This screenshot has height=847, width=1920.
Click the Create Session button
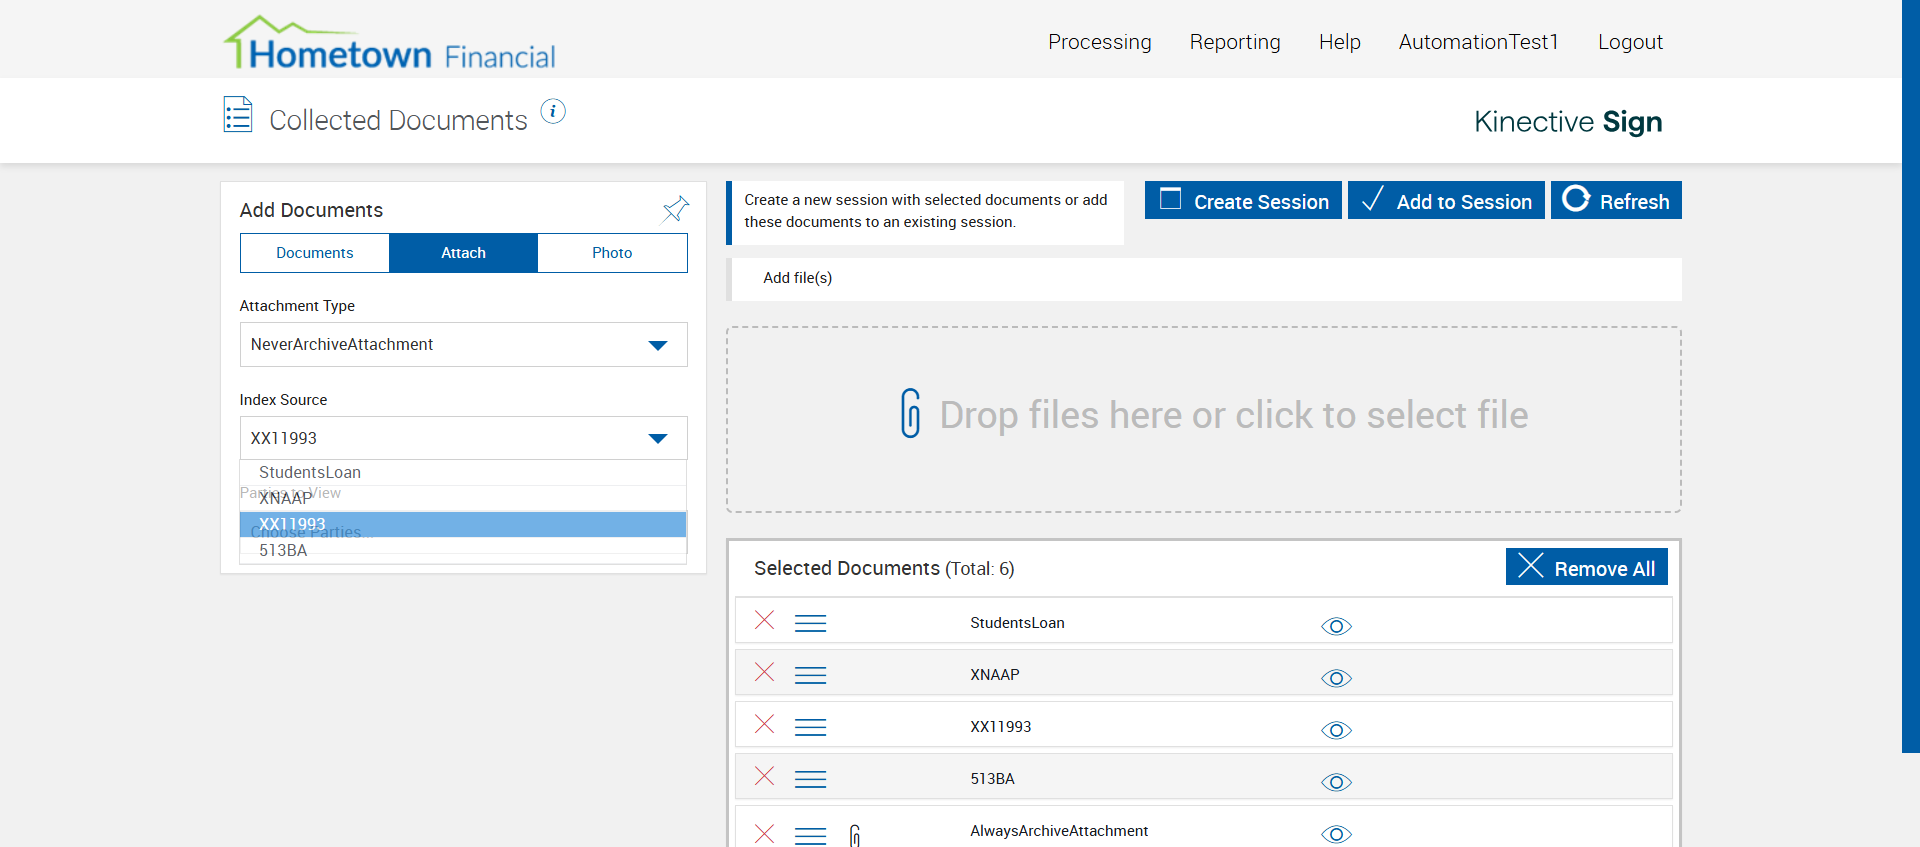pos(1243,201)
